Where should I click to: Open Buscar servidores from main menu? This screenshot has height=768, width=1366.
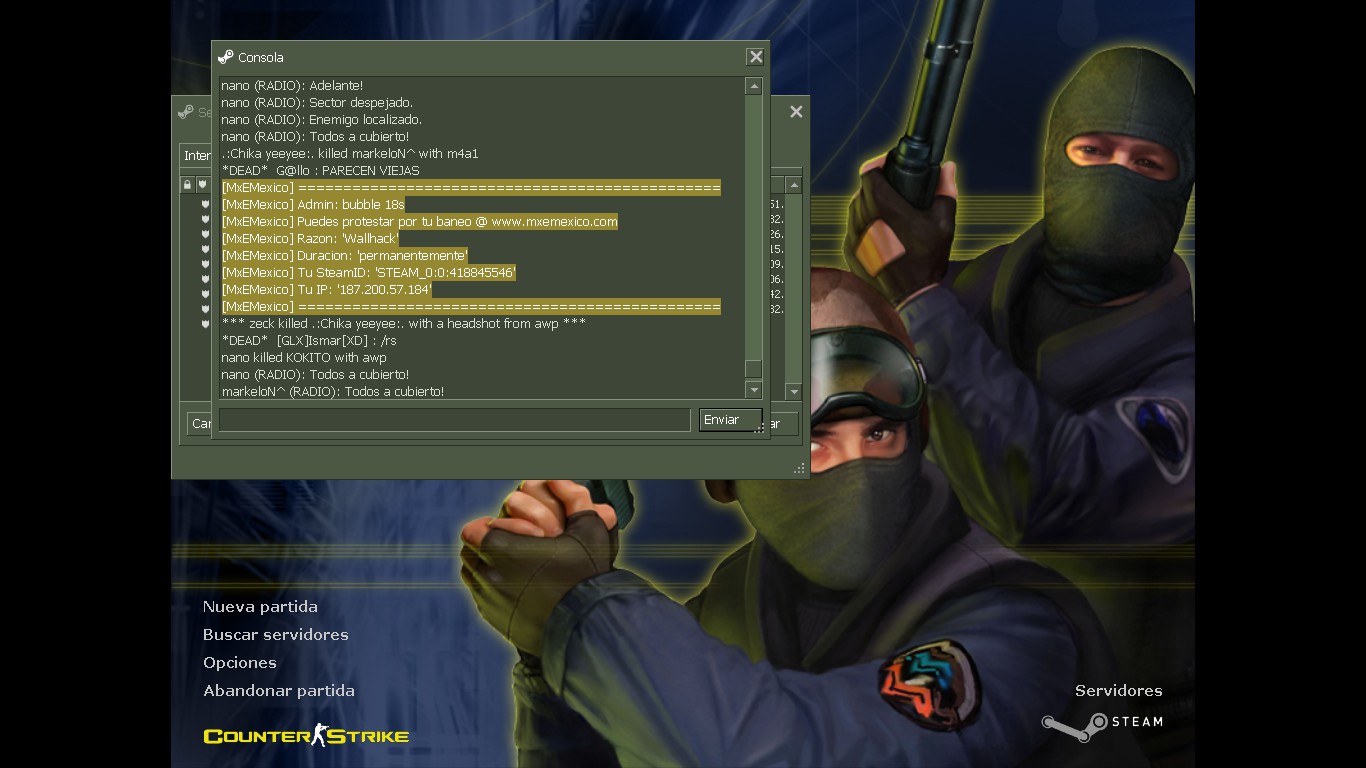pyautogui.click(x=275, y=635)
